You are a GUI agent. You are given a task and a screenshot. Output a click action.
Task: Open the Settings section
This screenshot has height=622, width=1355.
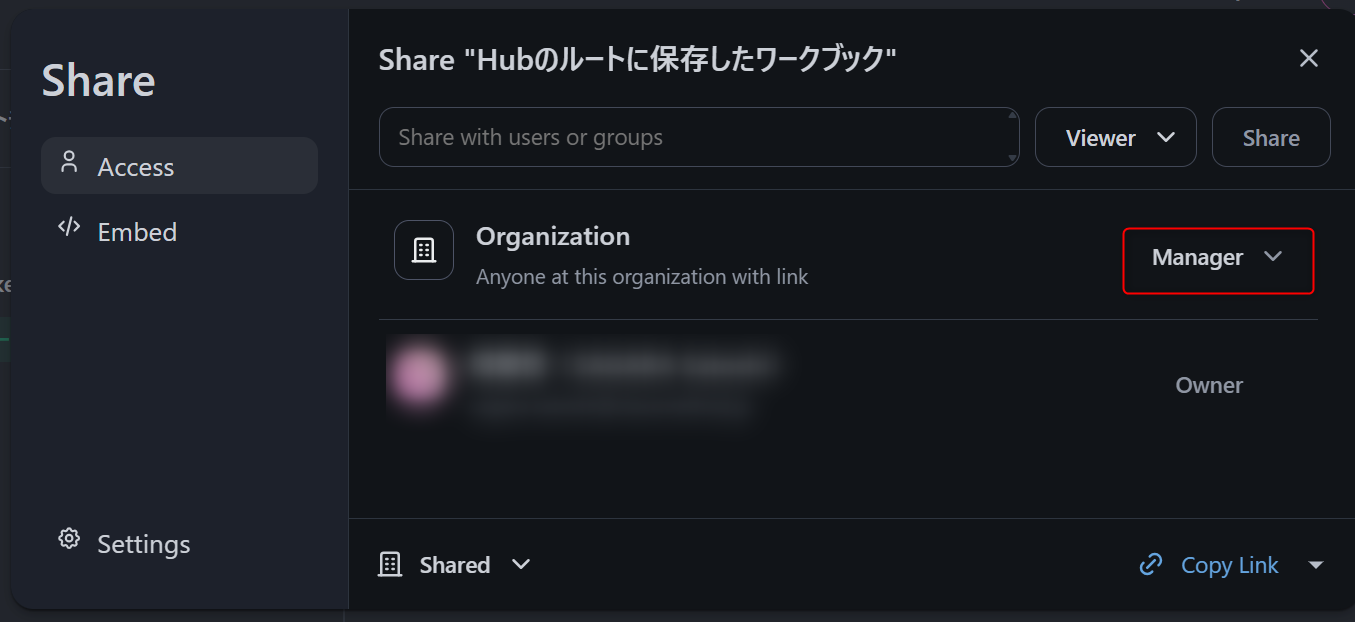143,544
